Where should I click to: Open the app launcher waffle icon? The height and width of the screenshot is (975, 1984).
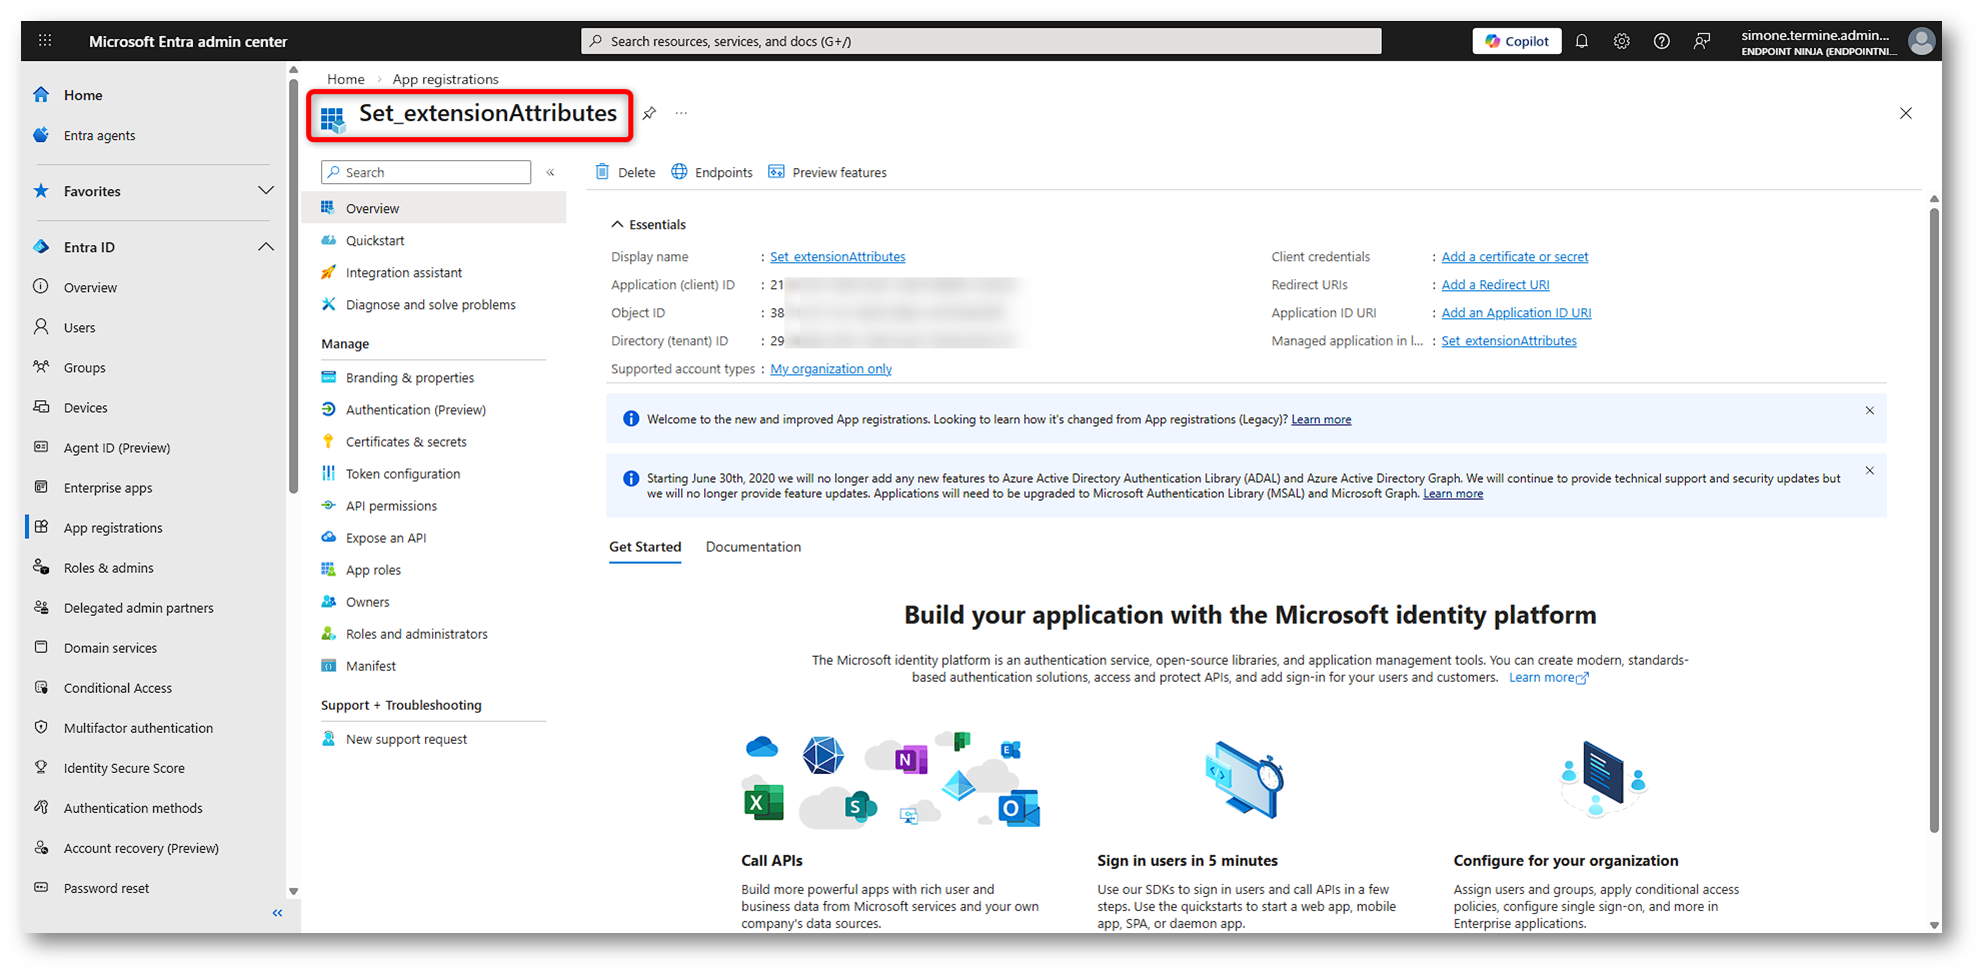(x=45, y=41)
